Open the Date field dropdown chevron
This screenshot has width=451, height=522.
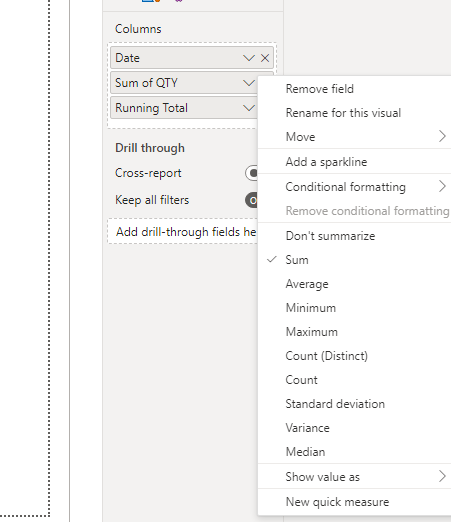point(249,58)
